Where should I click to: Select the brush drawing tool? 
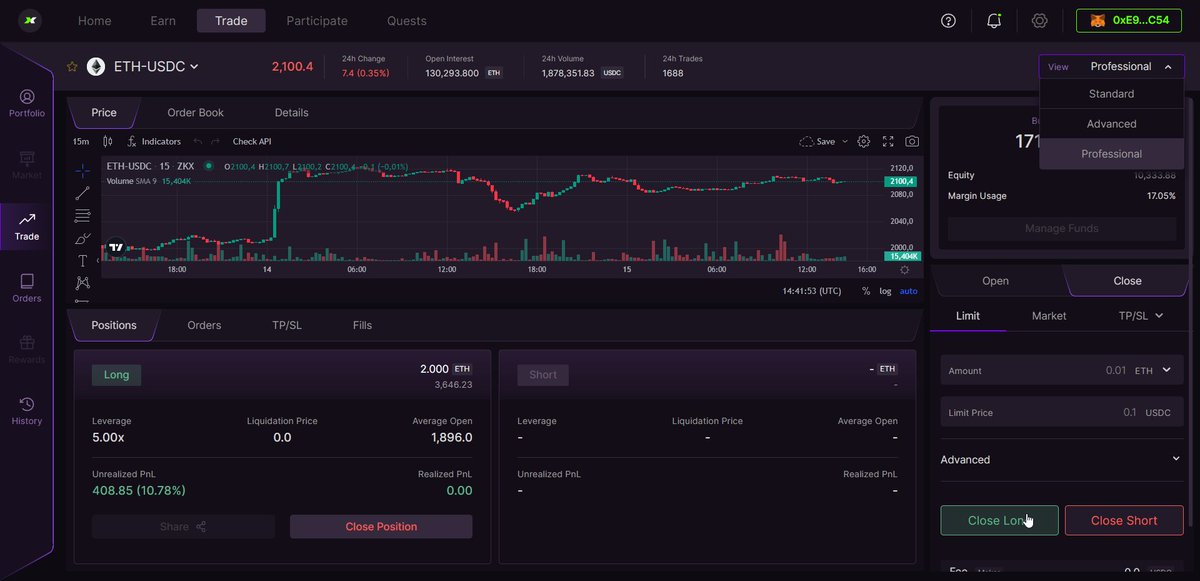point(82,239)
